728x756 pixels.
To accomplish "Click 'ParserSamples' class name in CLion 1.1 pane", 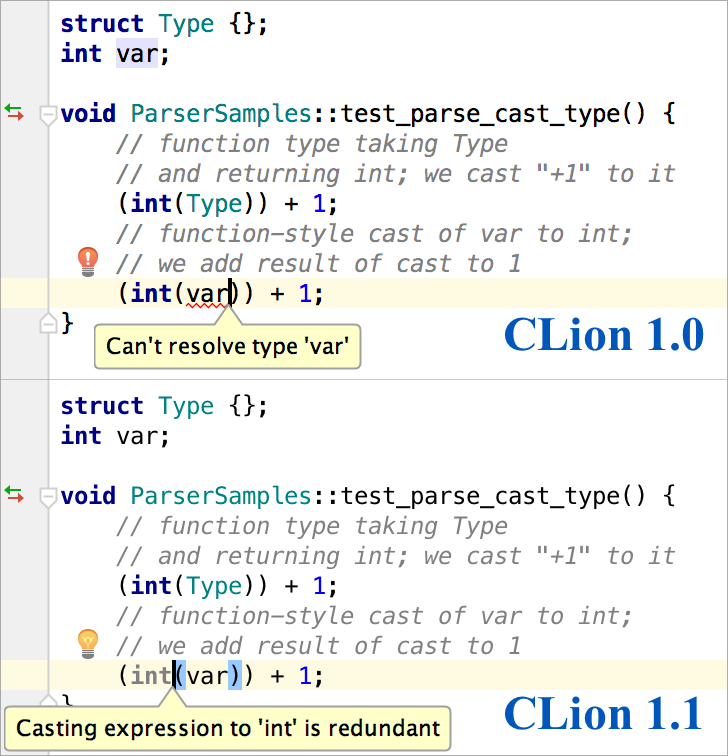I will click(221, 496).
